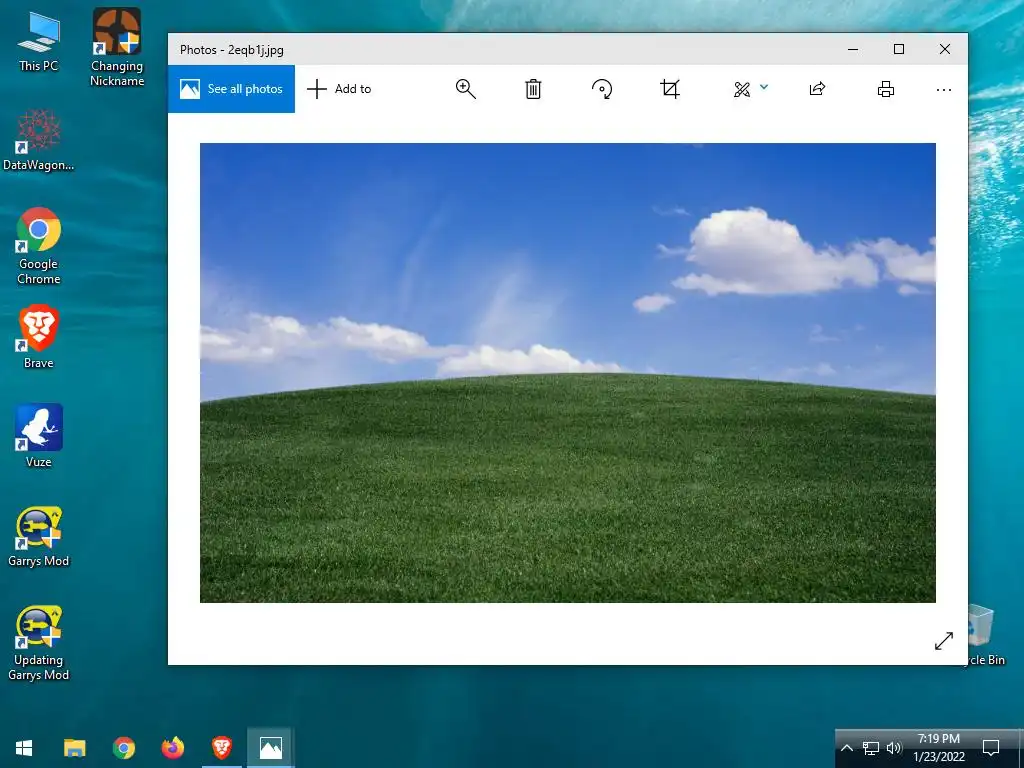Open Firefox from the taskbar
Viewport: 1024px width, 768px height.
tap(172, 748)
